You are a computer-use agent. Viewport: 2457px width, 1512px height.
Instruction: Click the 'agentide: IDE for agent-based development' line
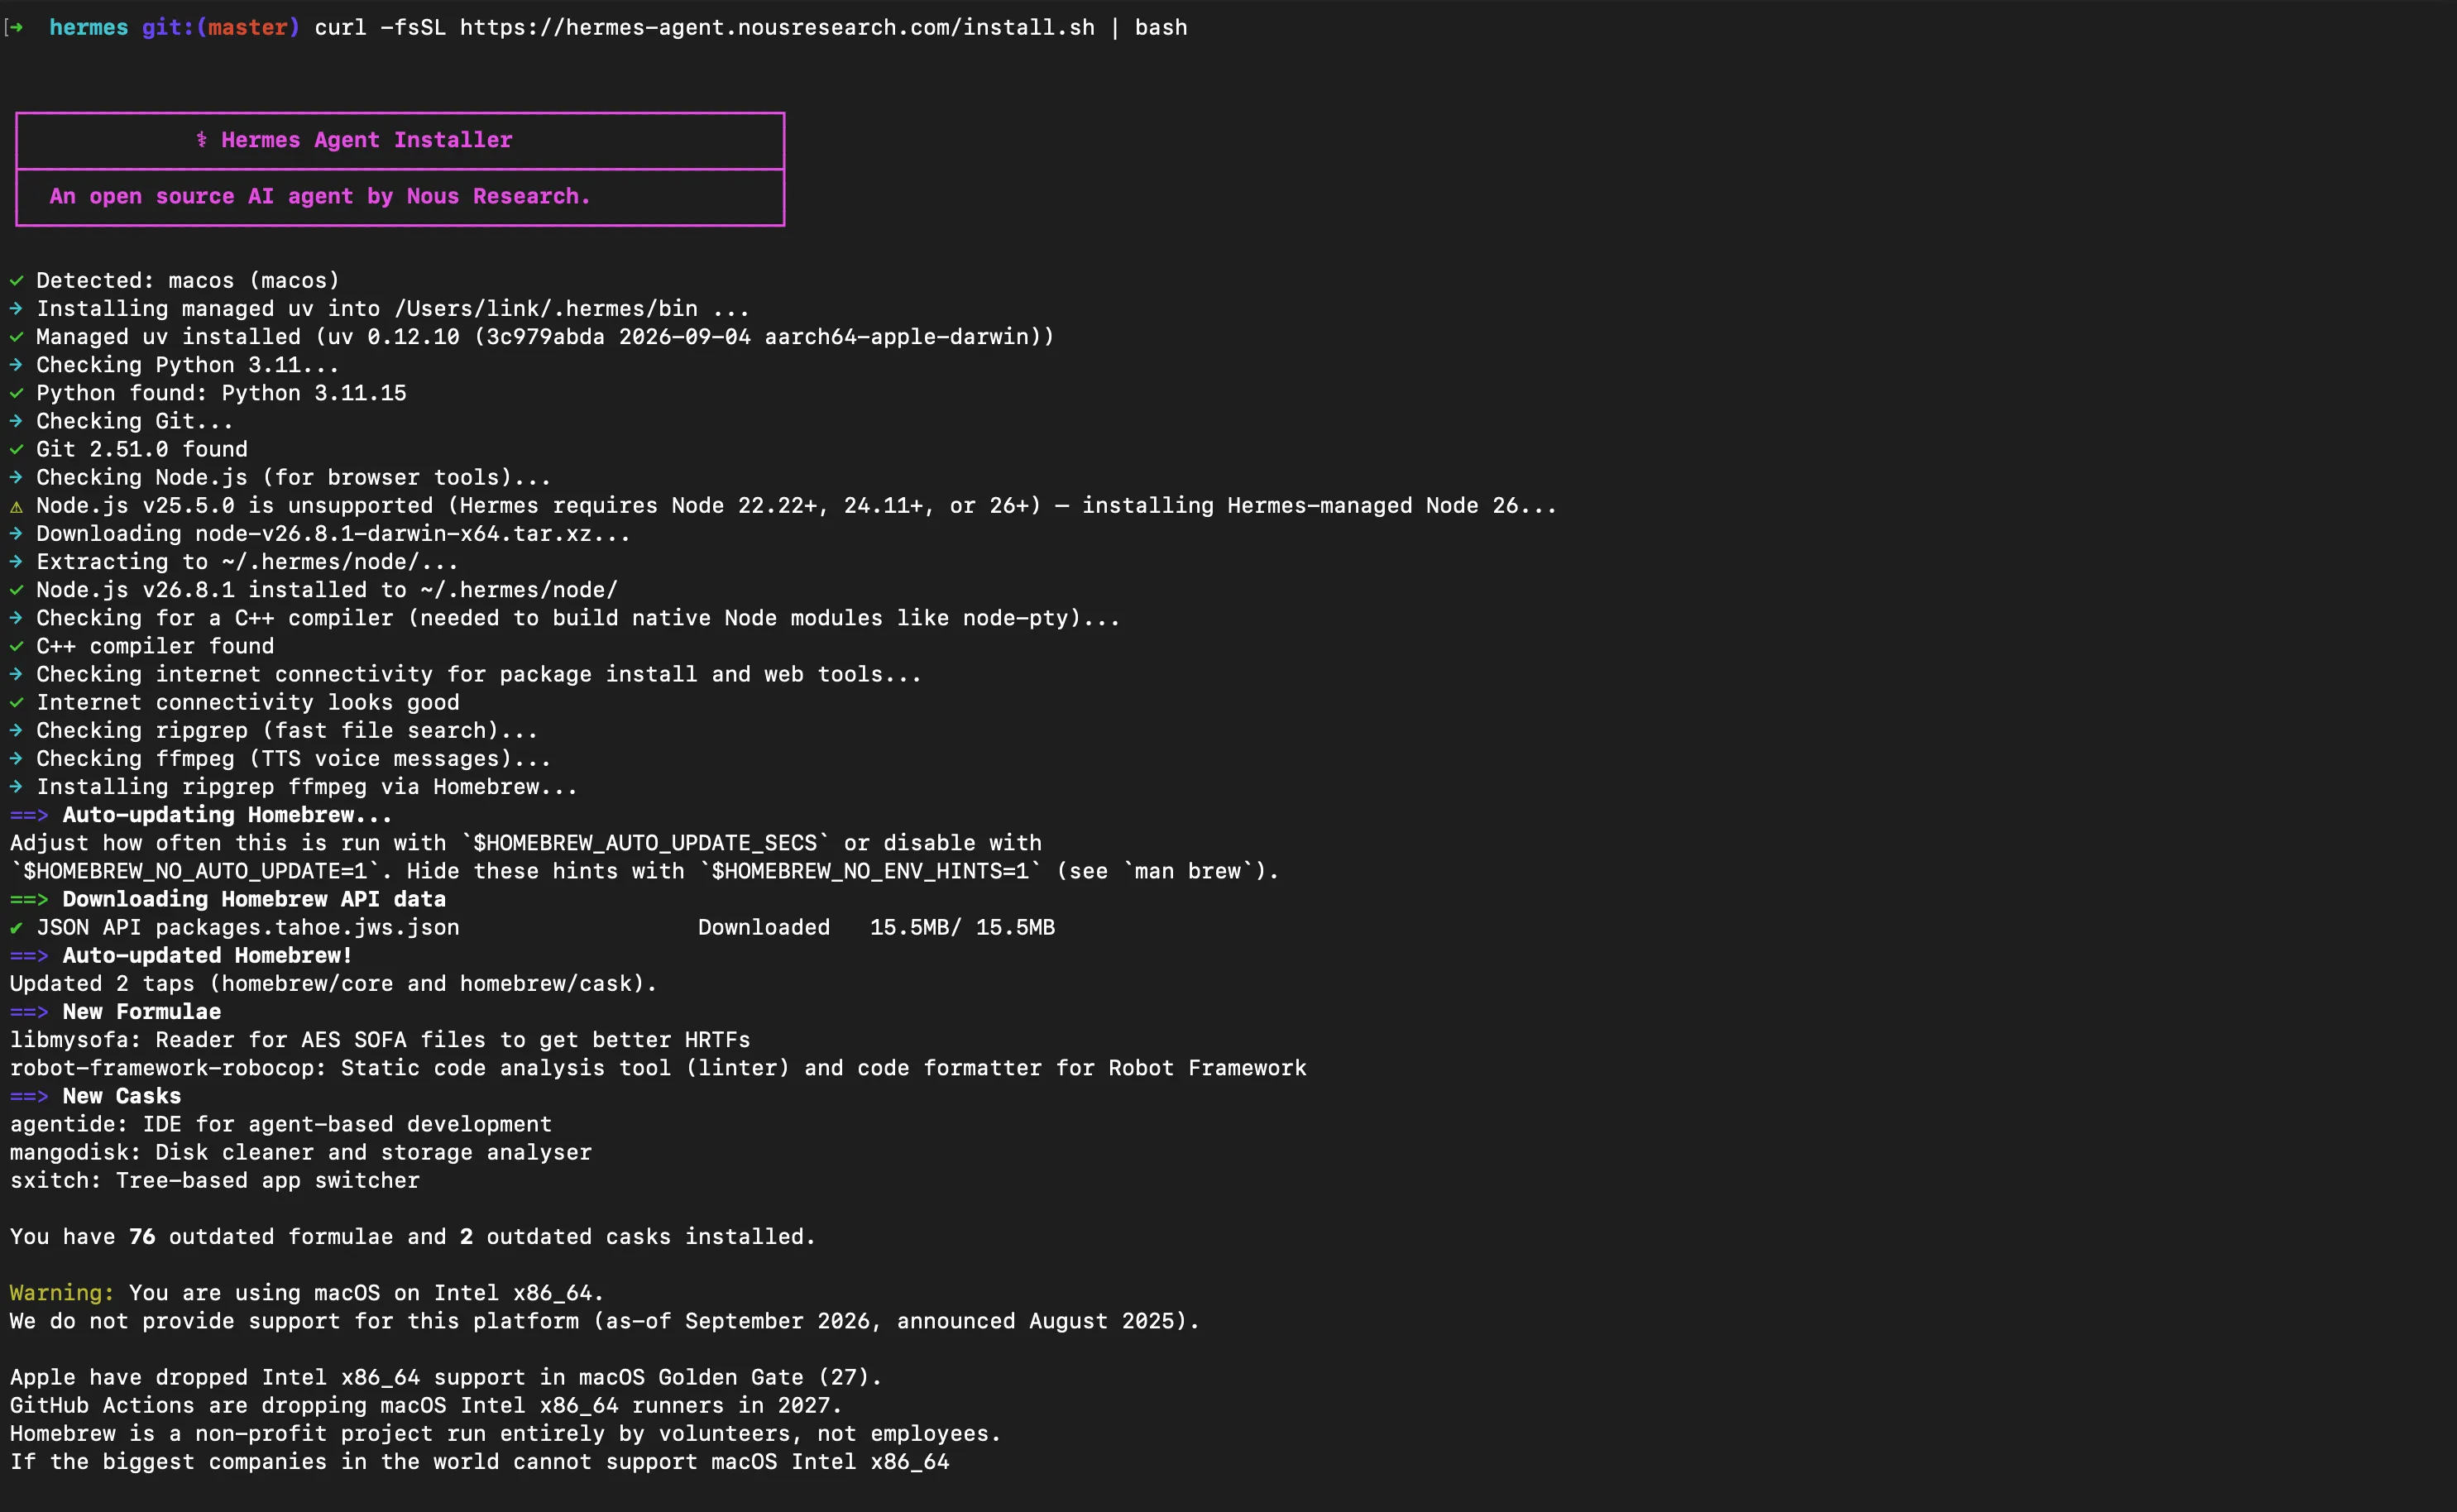coord(281,1124)
